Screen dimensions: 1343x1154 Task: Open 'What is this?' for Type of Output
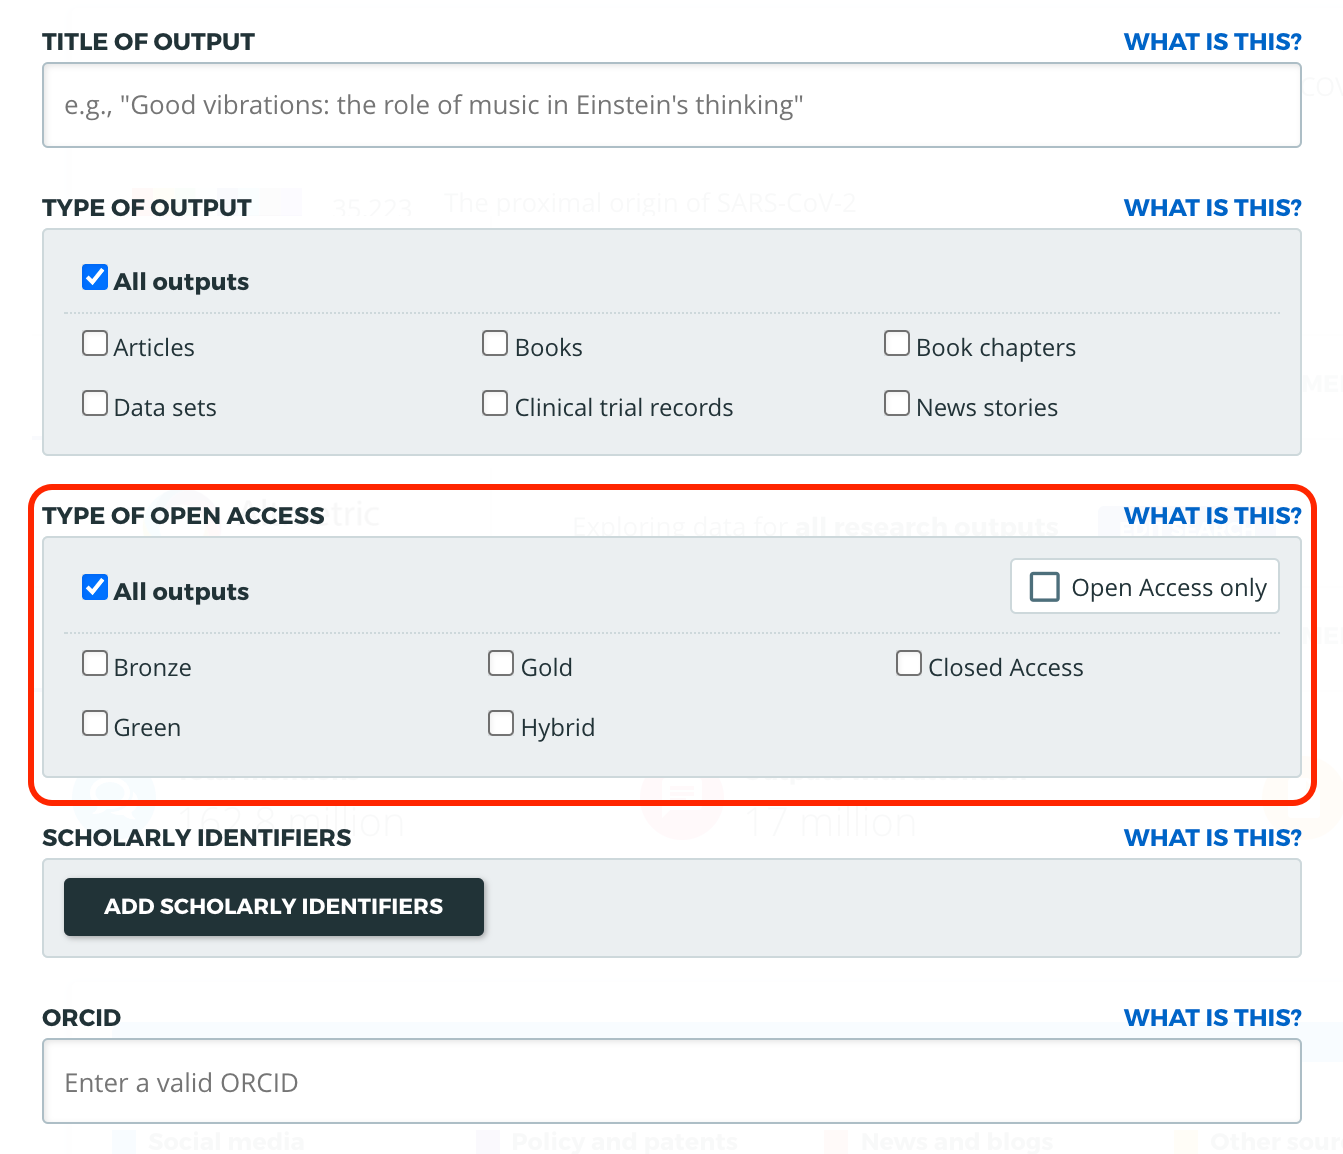click(x=1212, y=208)
